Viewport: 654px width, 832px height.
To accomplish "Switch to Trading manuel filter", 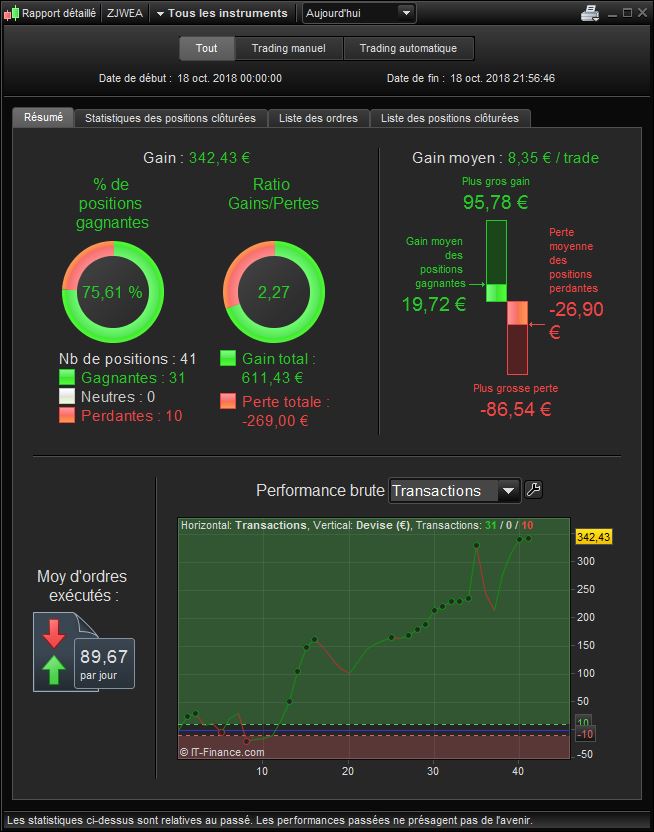I will pyautogui.click(x=289, y=48).
